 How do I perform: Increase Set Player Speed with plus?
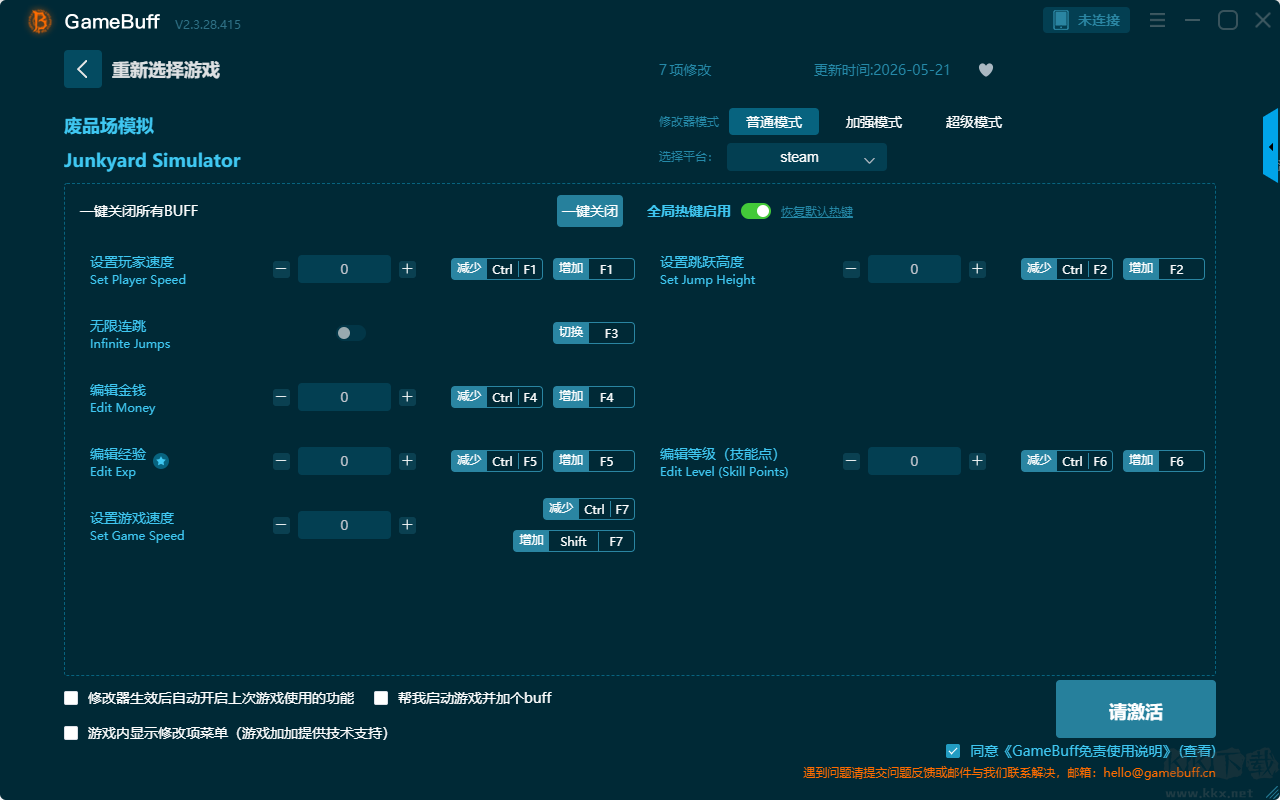[x=407, y=269]
